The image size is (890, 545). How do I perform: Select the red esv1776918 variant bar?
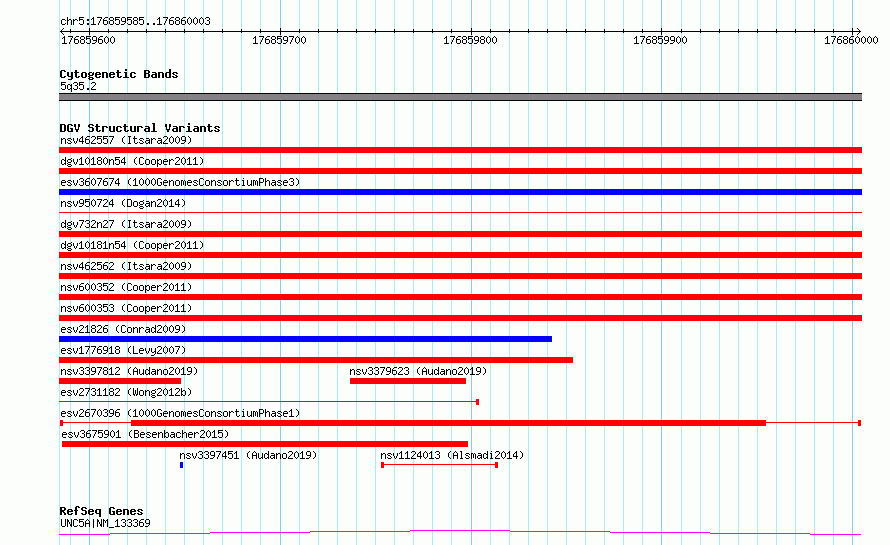(316, 360)
